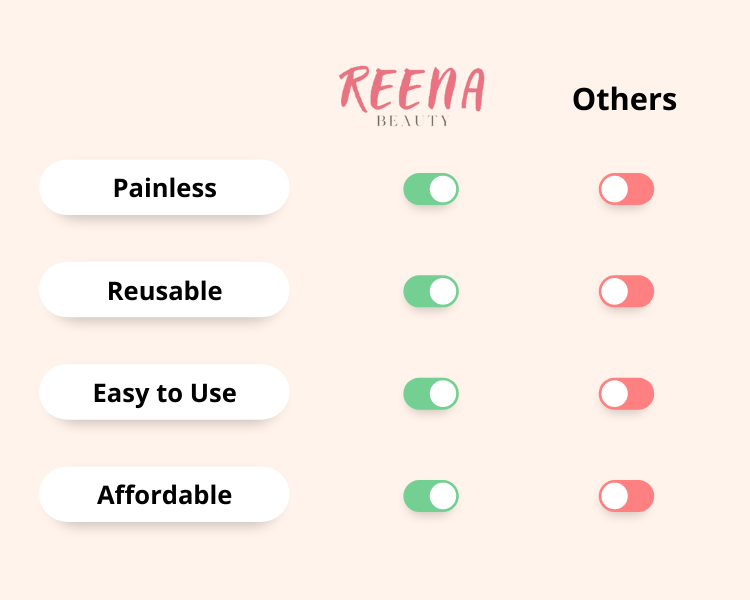Select the Reusable feature pill
Image resolution: width=750 pixels, height=600 pixels.
point(164,291)
